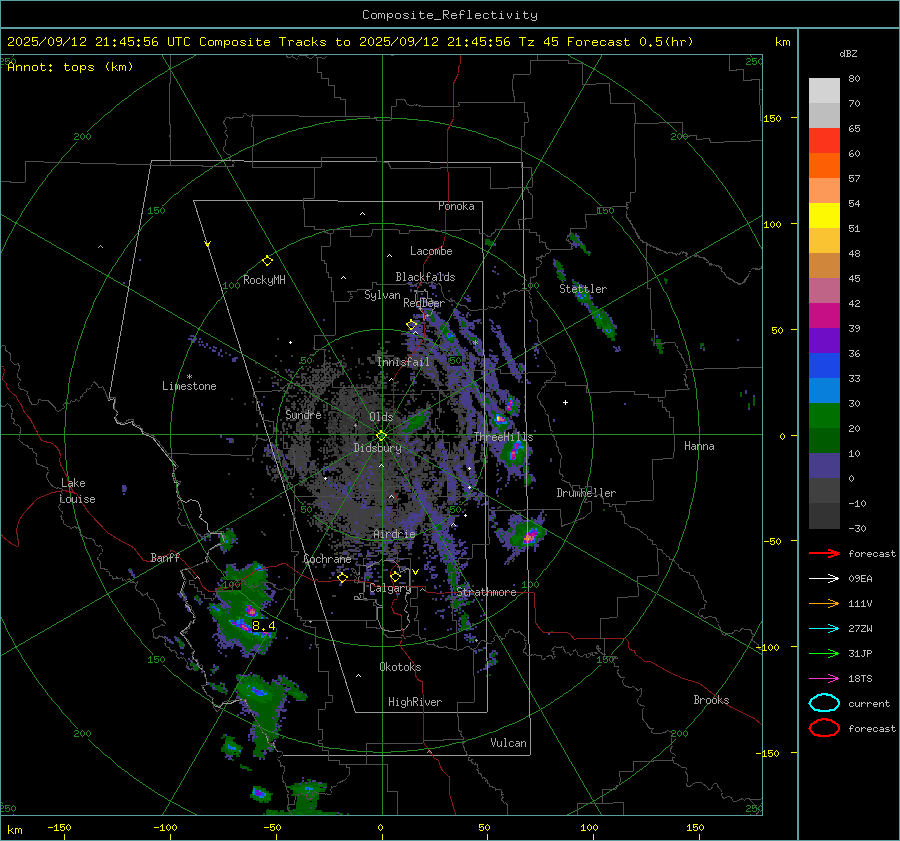Click the yellow 51-54 dBZ swatch
This screenshot has width=900, height=841.
pos(824,216)
